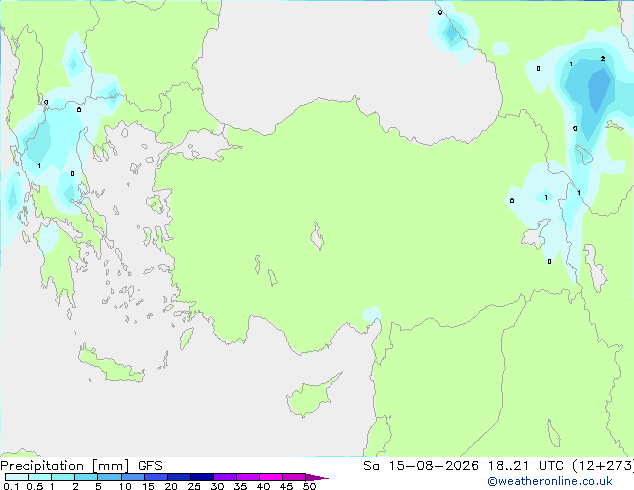This screenshot has width=634, height=490.
Task: Click the '35' legend scale label
Action: 240,486
